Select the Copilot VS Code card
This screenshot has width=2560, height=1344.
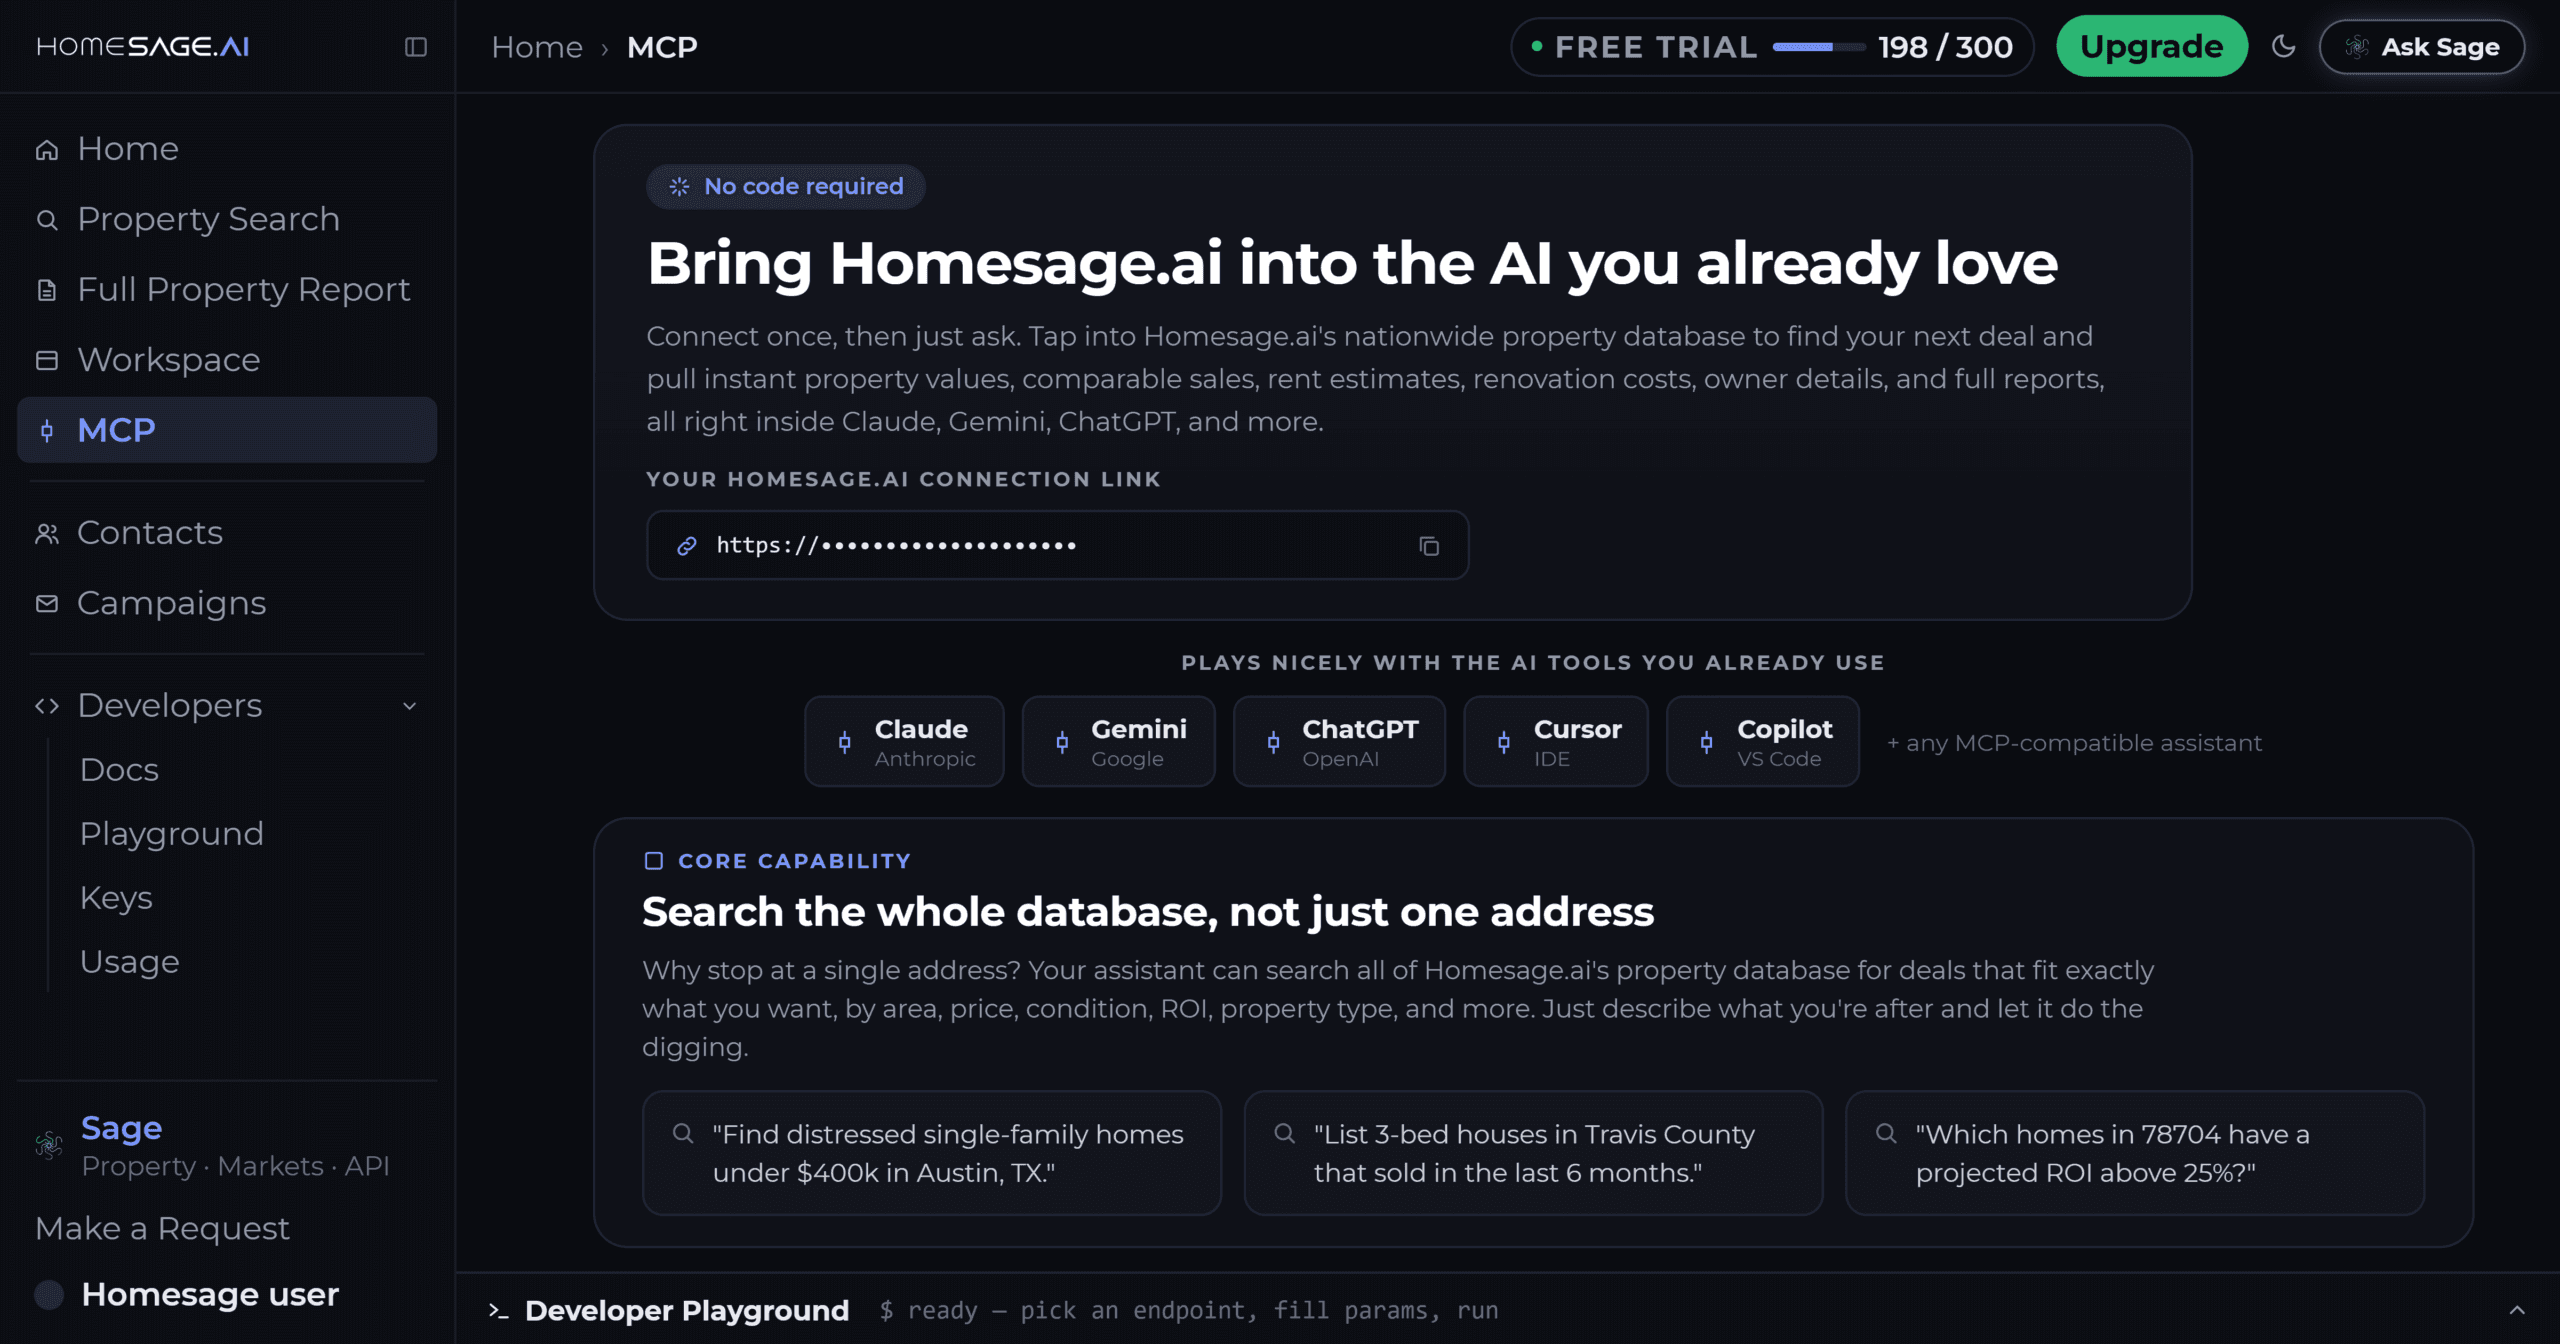pyautogui.click(x=1763, y=742)
